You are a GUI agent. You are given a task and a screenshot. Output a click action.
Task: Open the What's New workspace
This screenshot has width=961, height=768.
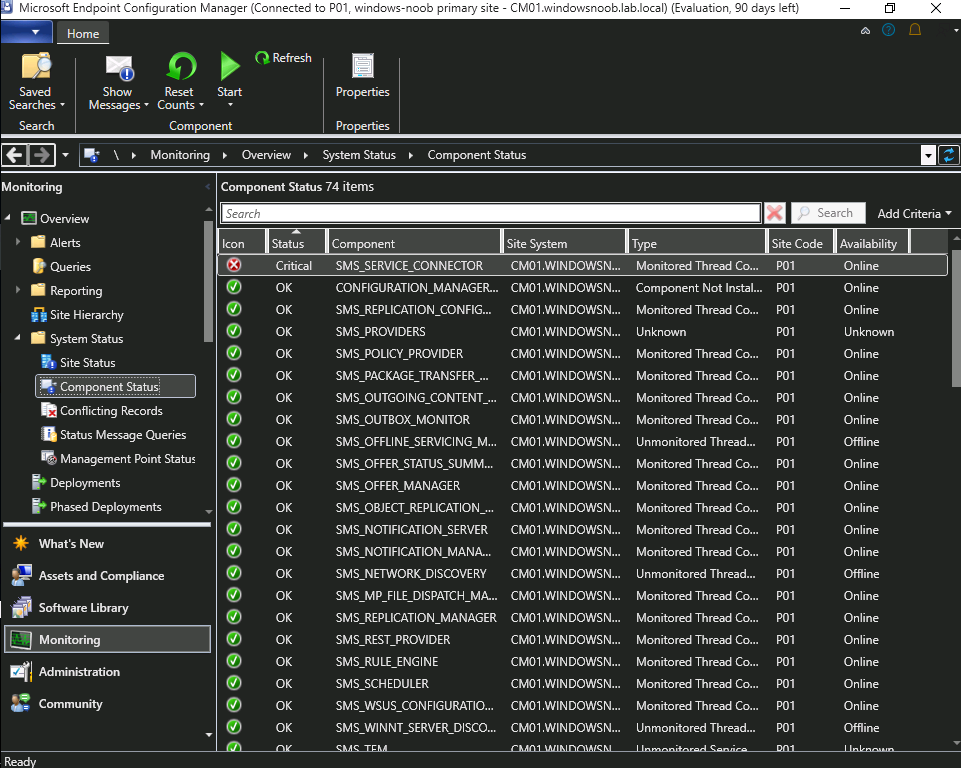coord(71,544)
